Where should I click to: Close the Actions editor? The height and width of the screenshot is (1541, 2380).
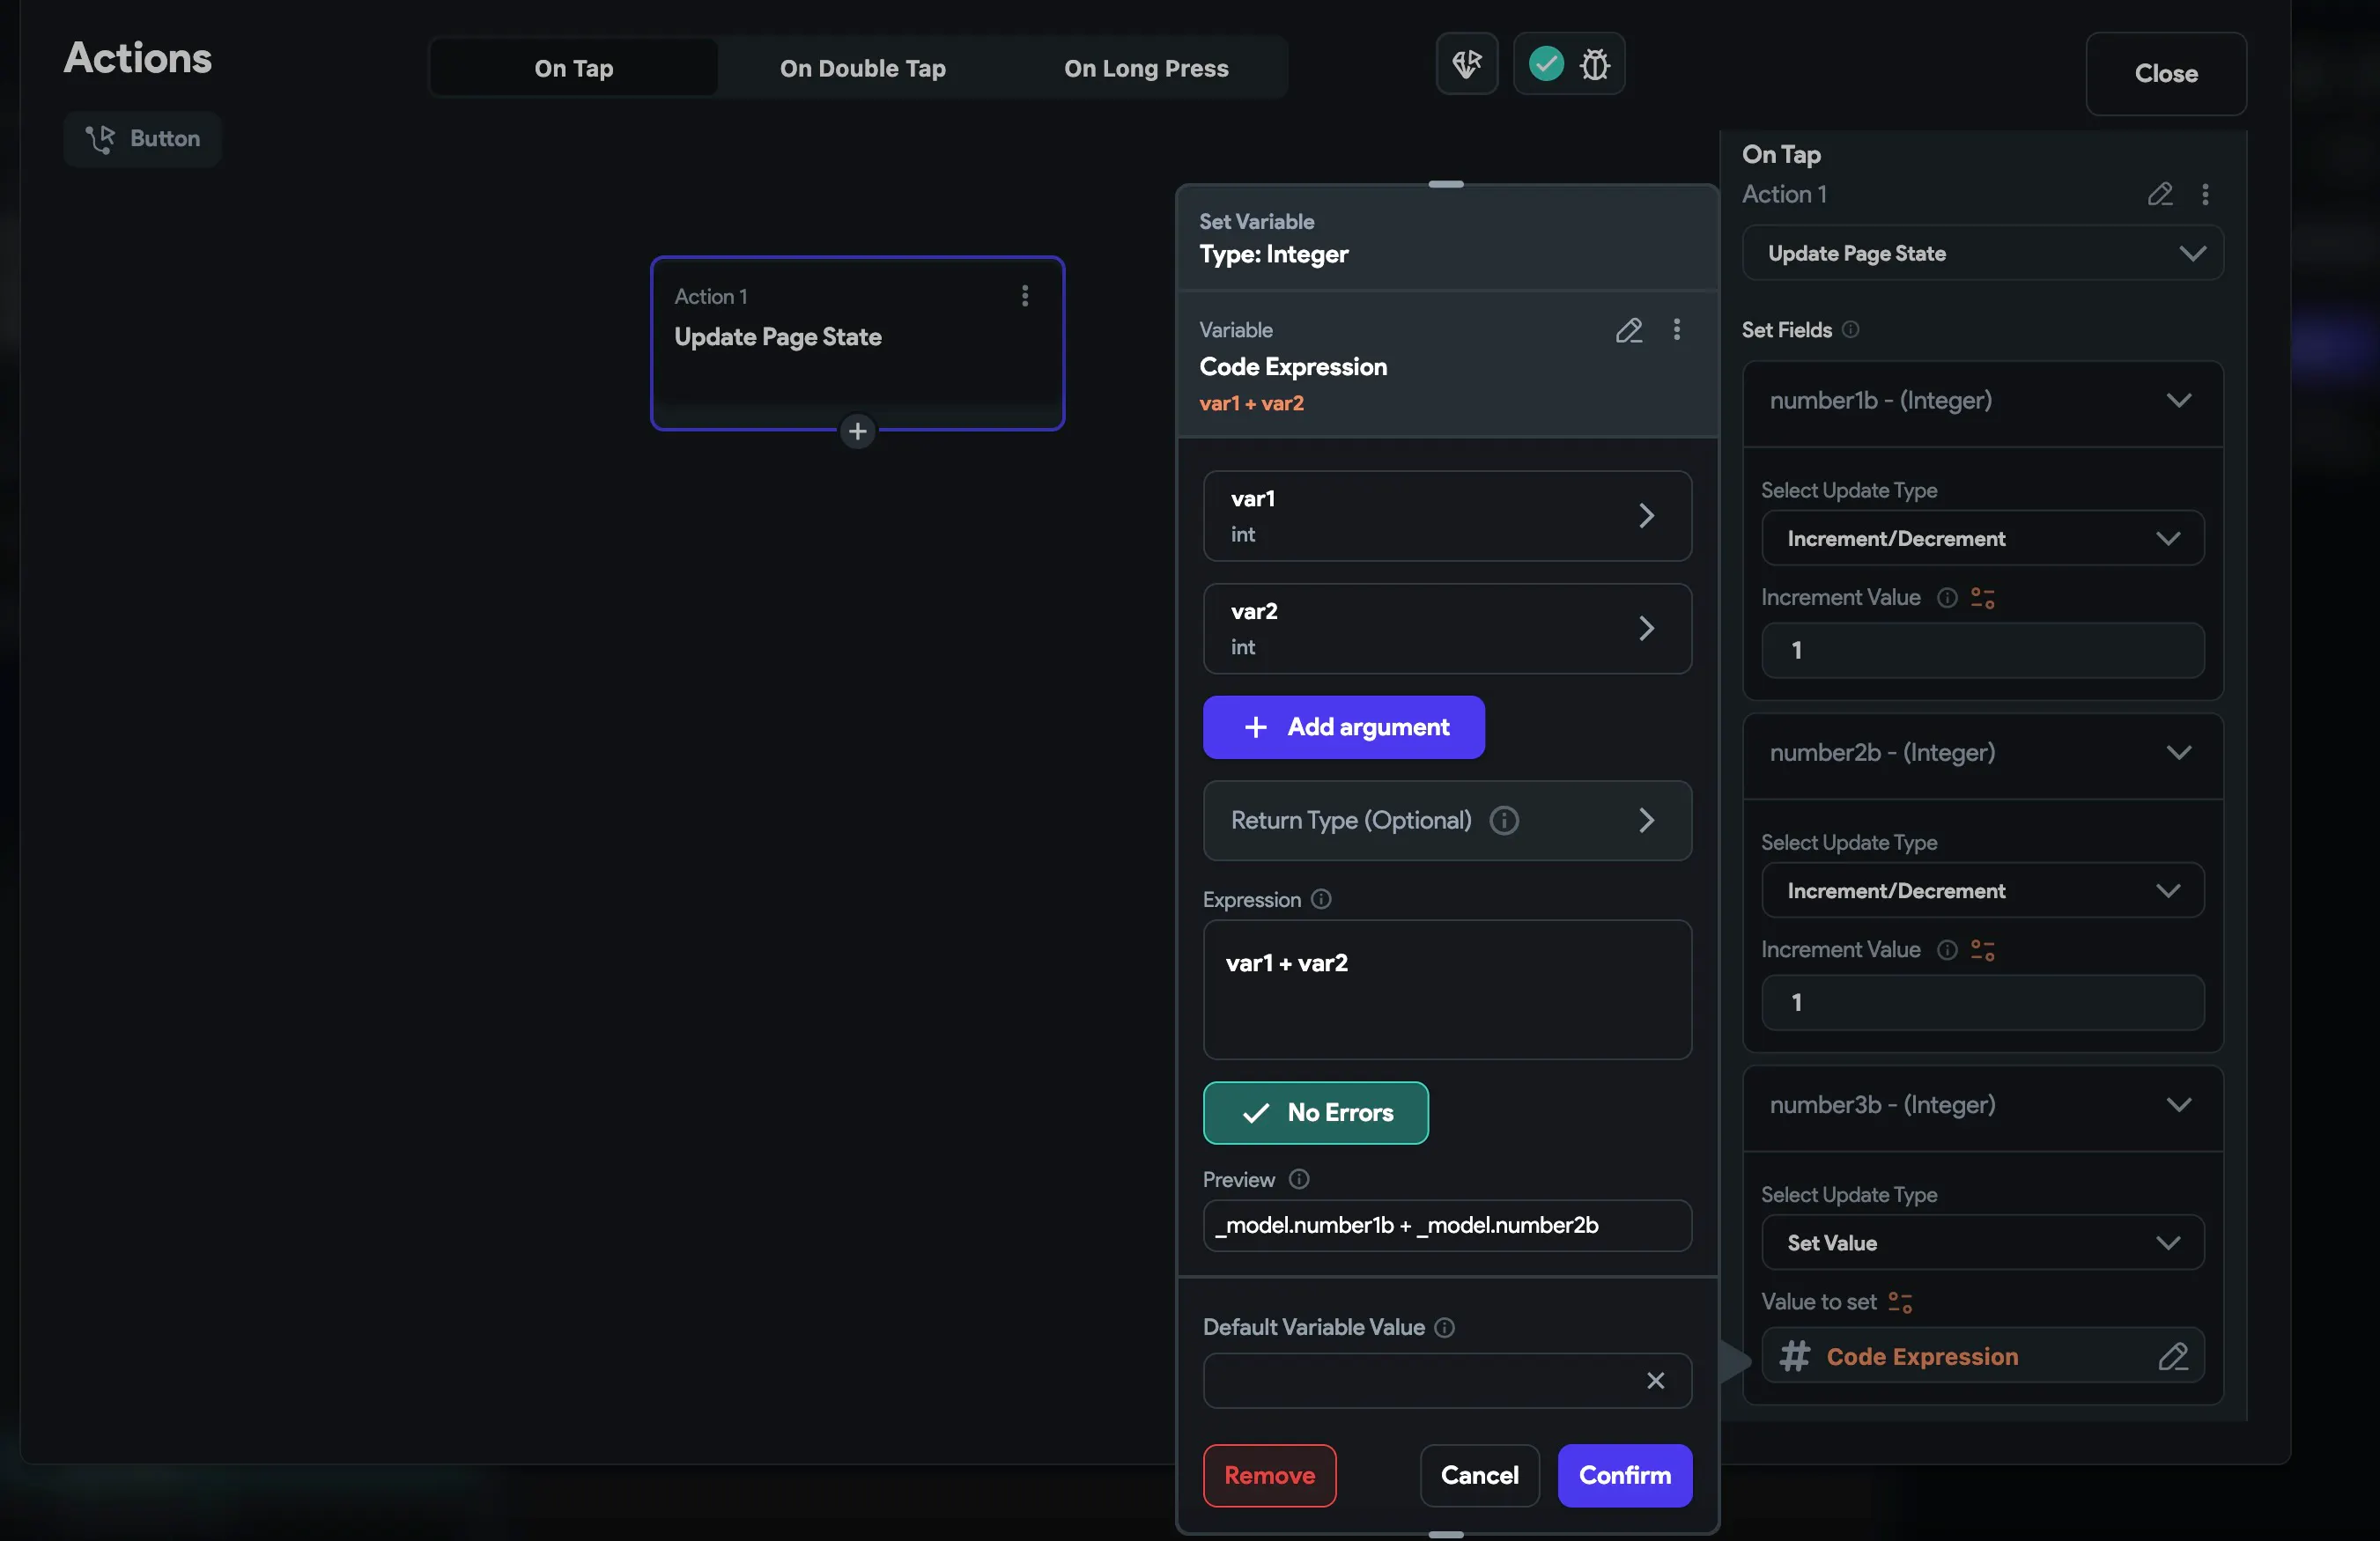(2166, 73)
